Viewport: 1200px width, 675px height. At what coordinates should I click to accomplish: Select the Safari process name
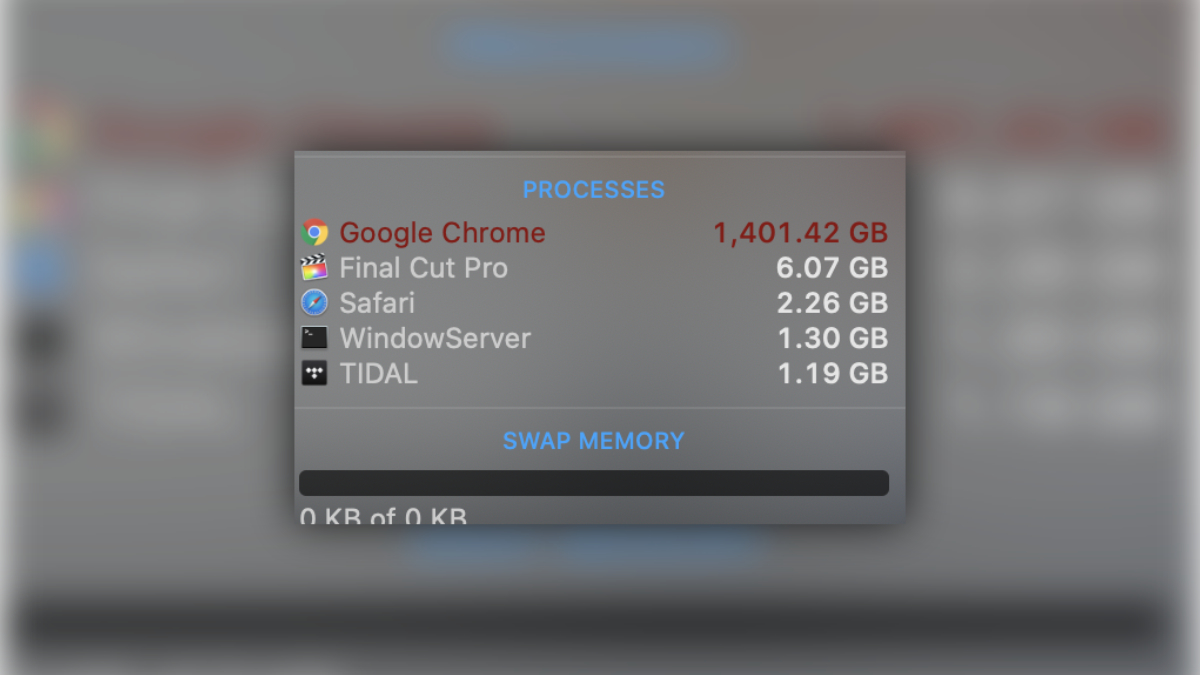click(x=377, y=303)
